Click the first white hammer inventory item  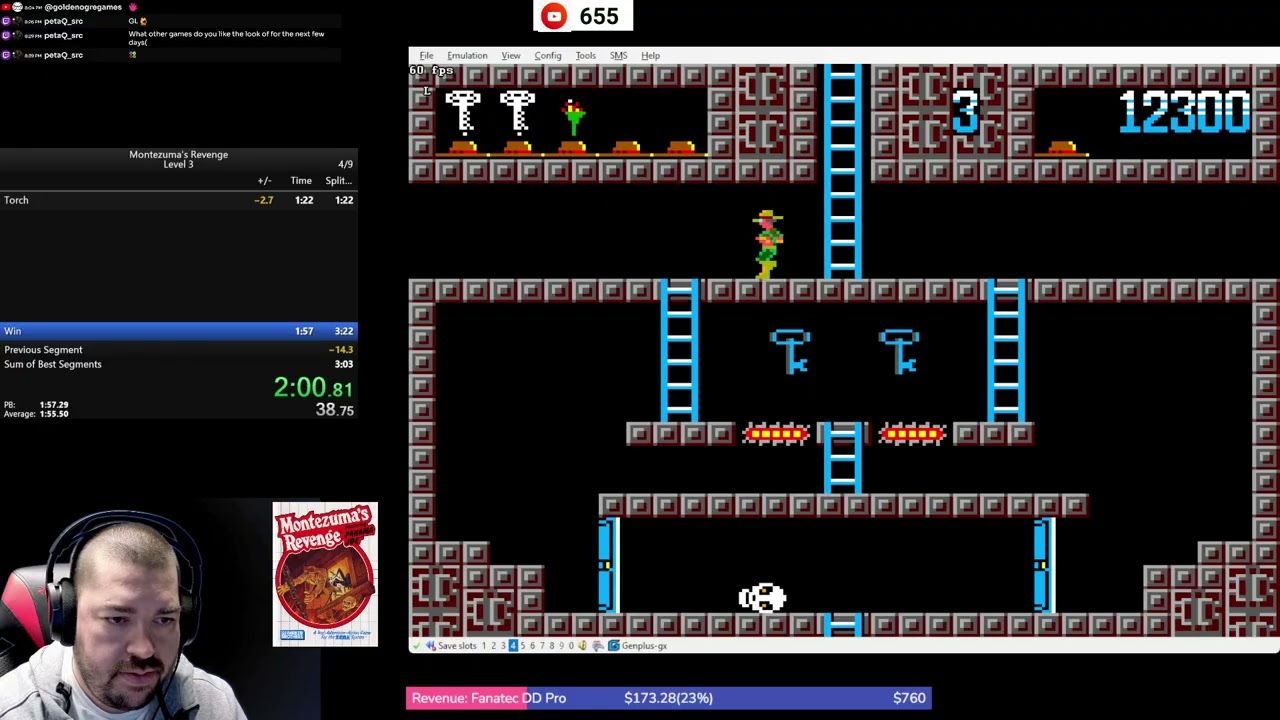coord(463,111)
